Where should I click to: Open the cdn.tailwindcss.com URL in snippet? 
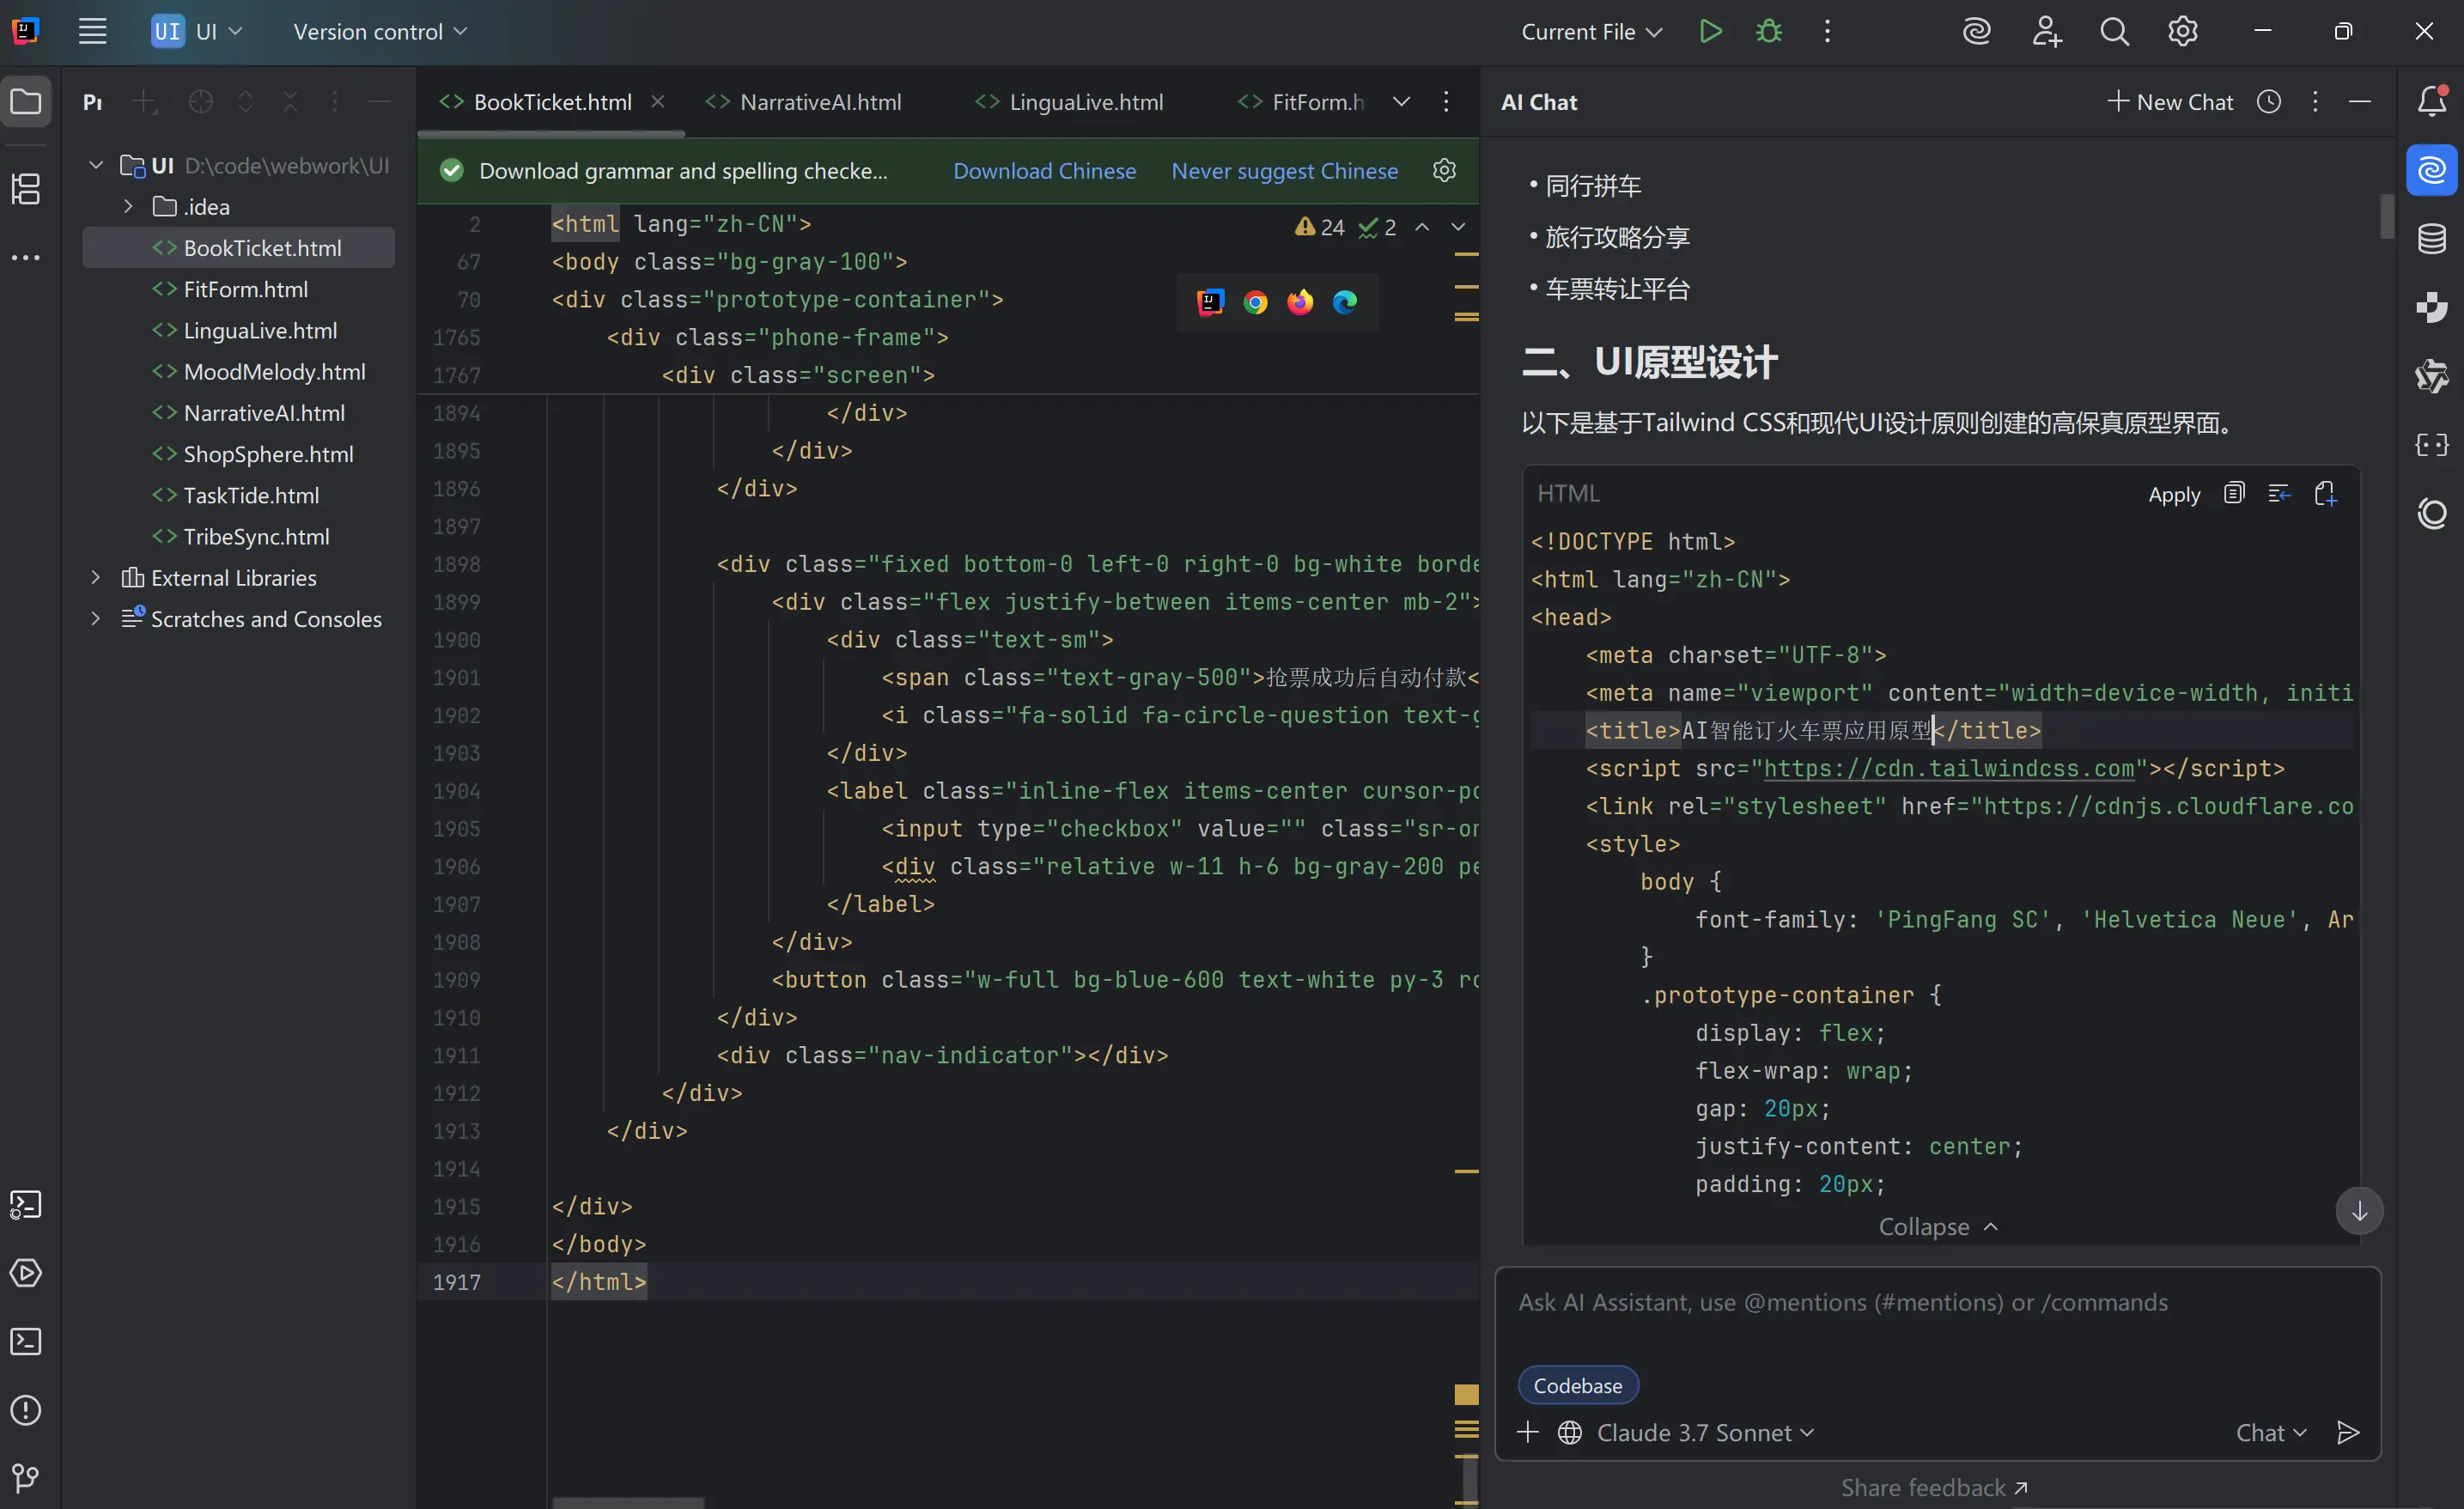(1949, 768)
